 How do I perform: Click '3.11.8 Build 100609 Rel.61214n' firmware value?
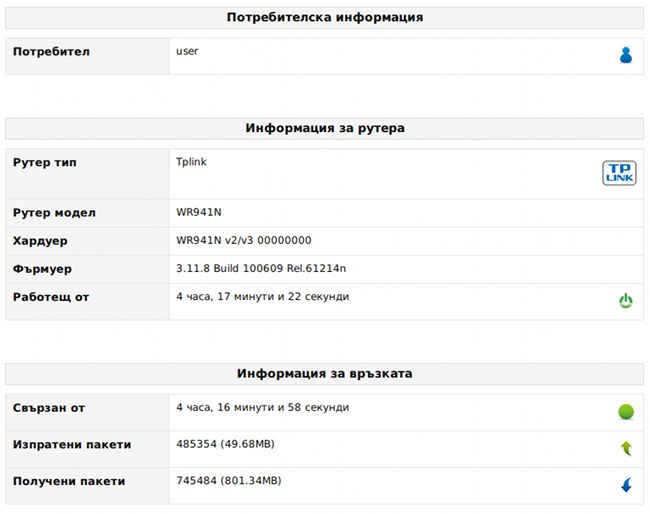click(261, 269)
